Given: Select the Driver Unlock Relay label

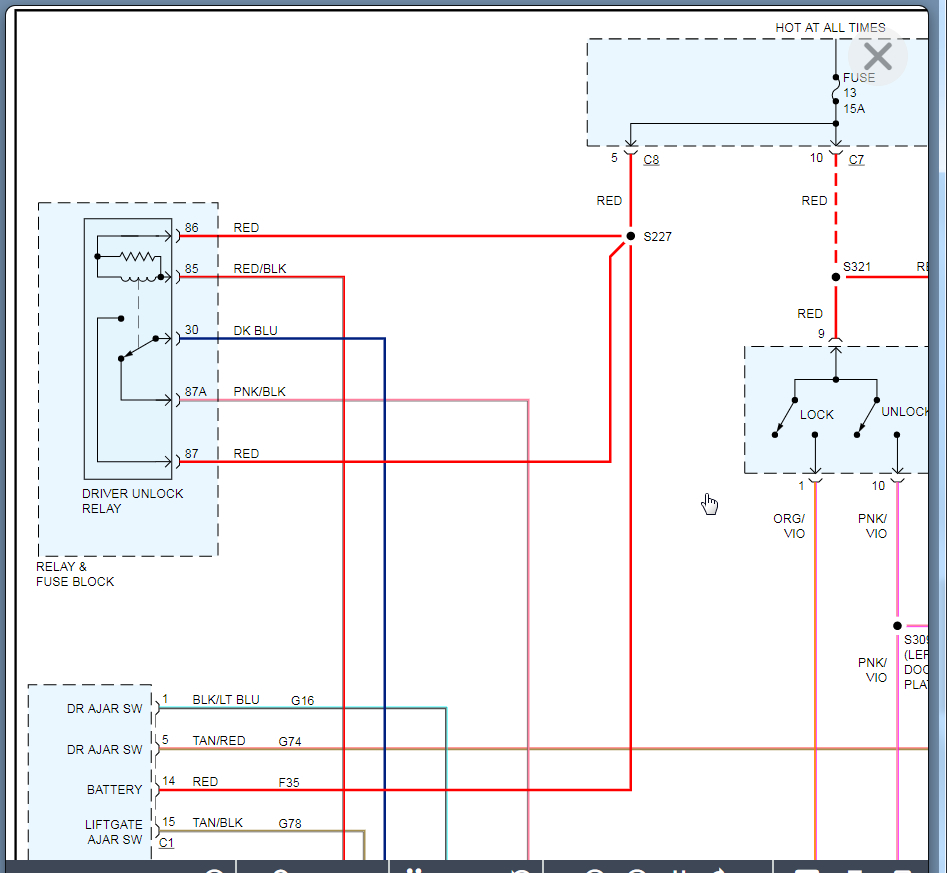Looking at the screenshot, I should 132,501.
